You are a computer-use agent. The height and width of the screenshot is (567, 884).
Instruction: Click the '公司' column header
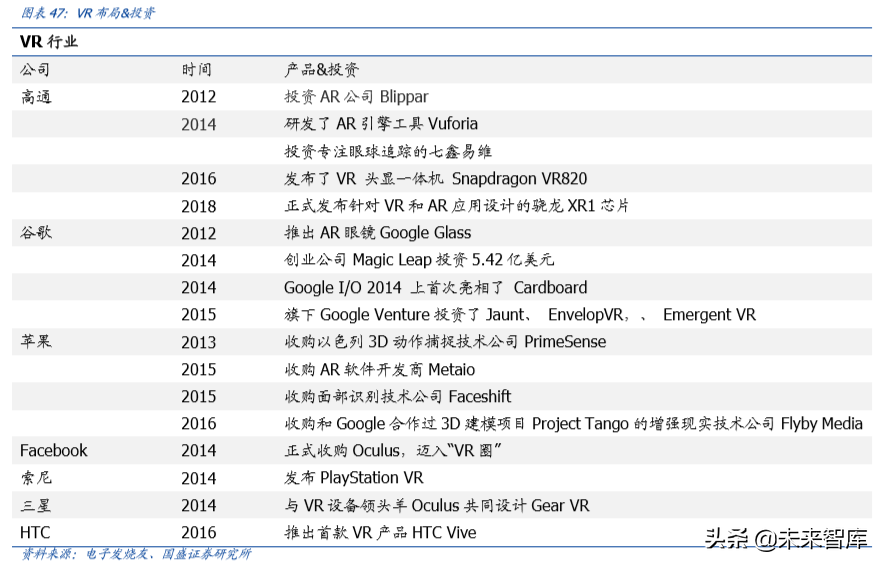pyautogui.click(x=36, y=70)
